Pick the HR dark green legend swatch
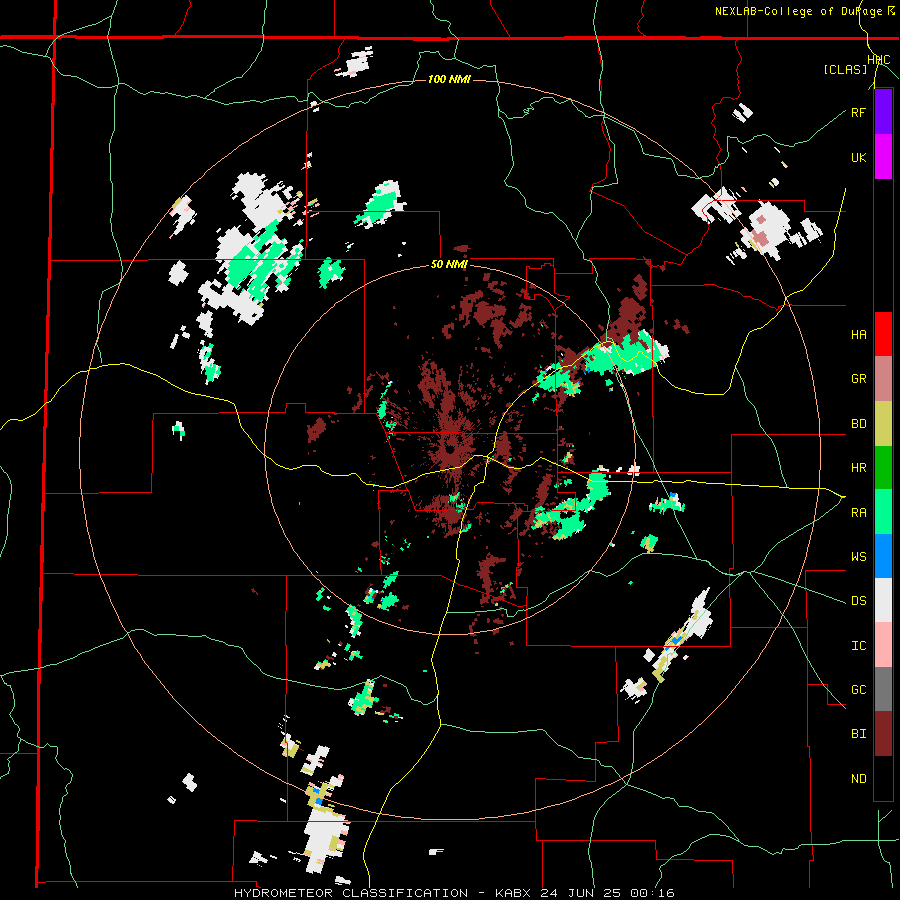This screenshot has height=900, width=900. click(883, 468)
